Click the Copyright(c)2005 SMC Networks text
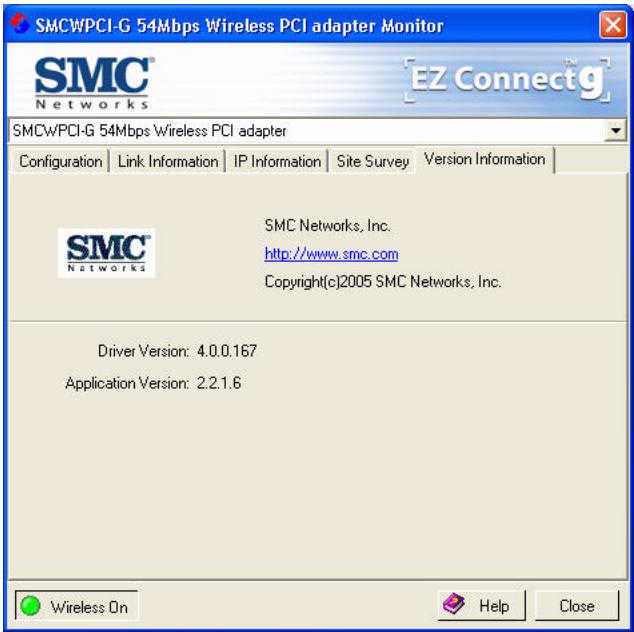 pos(383,281)
